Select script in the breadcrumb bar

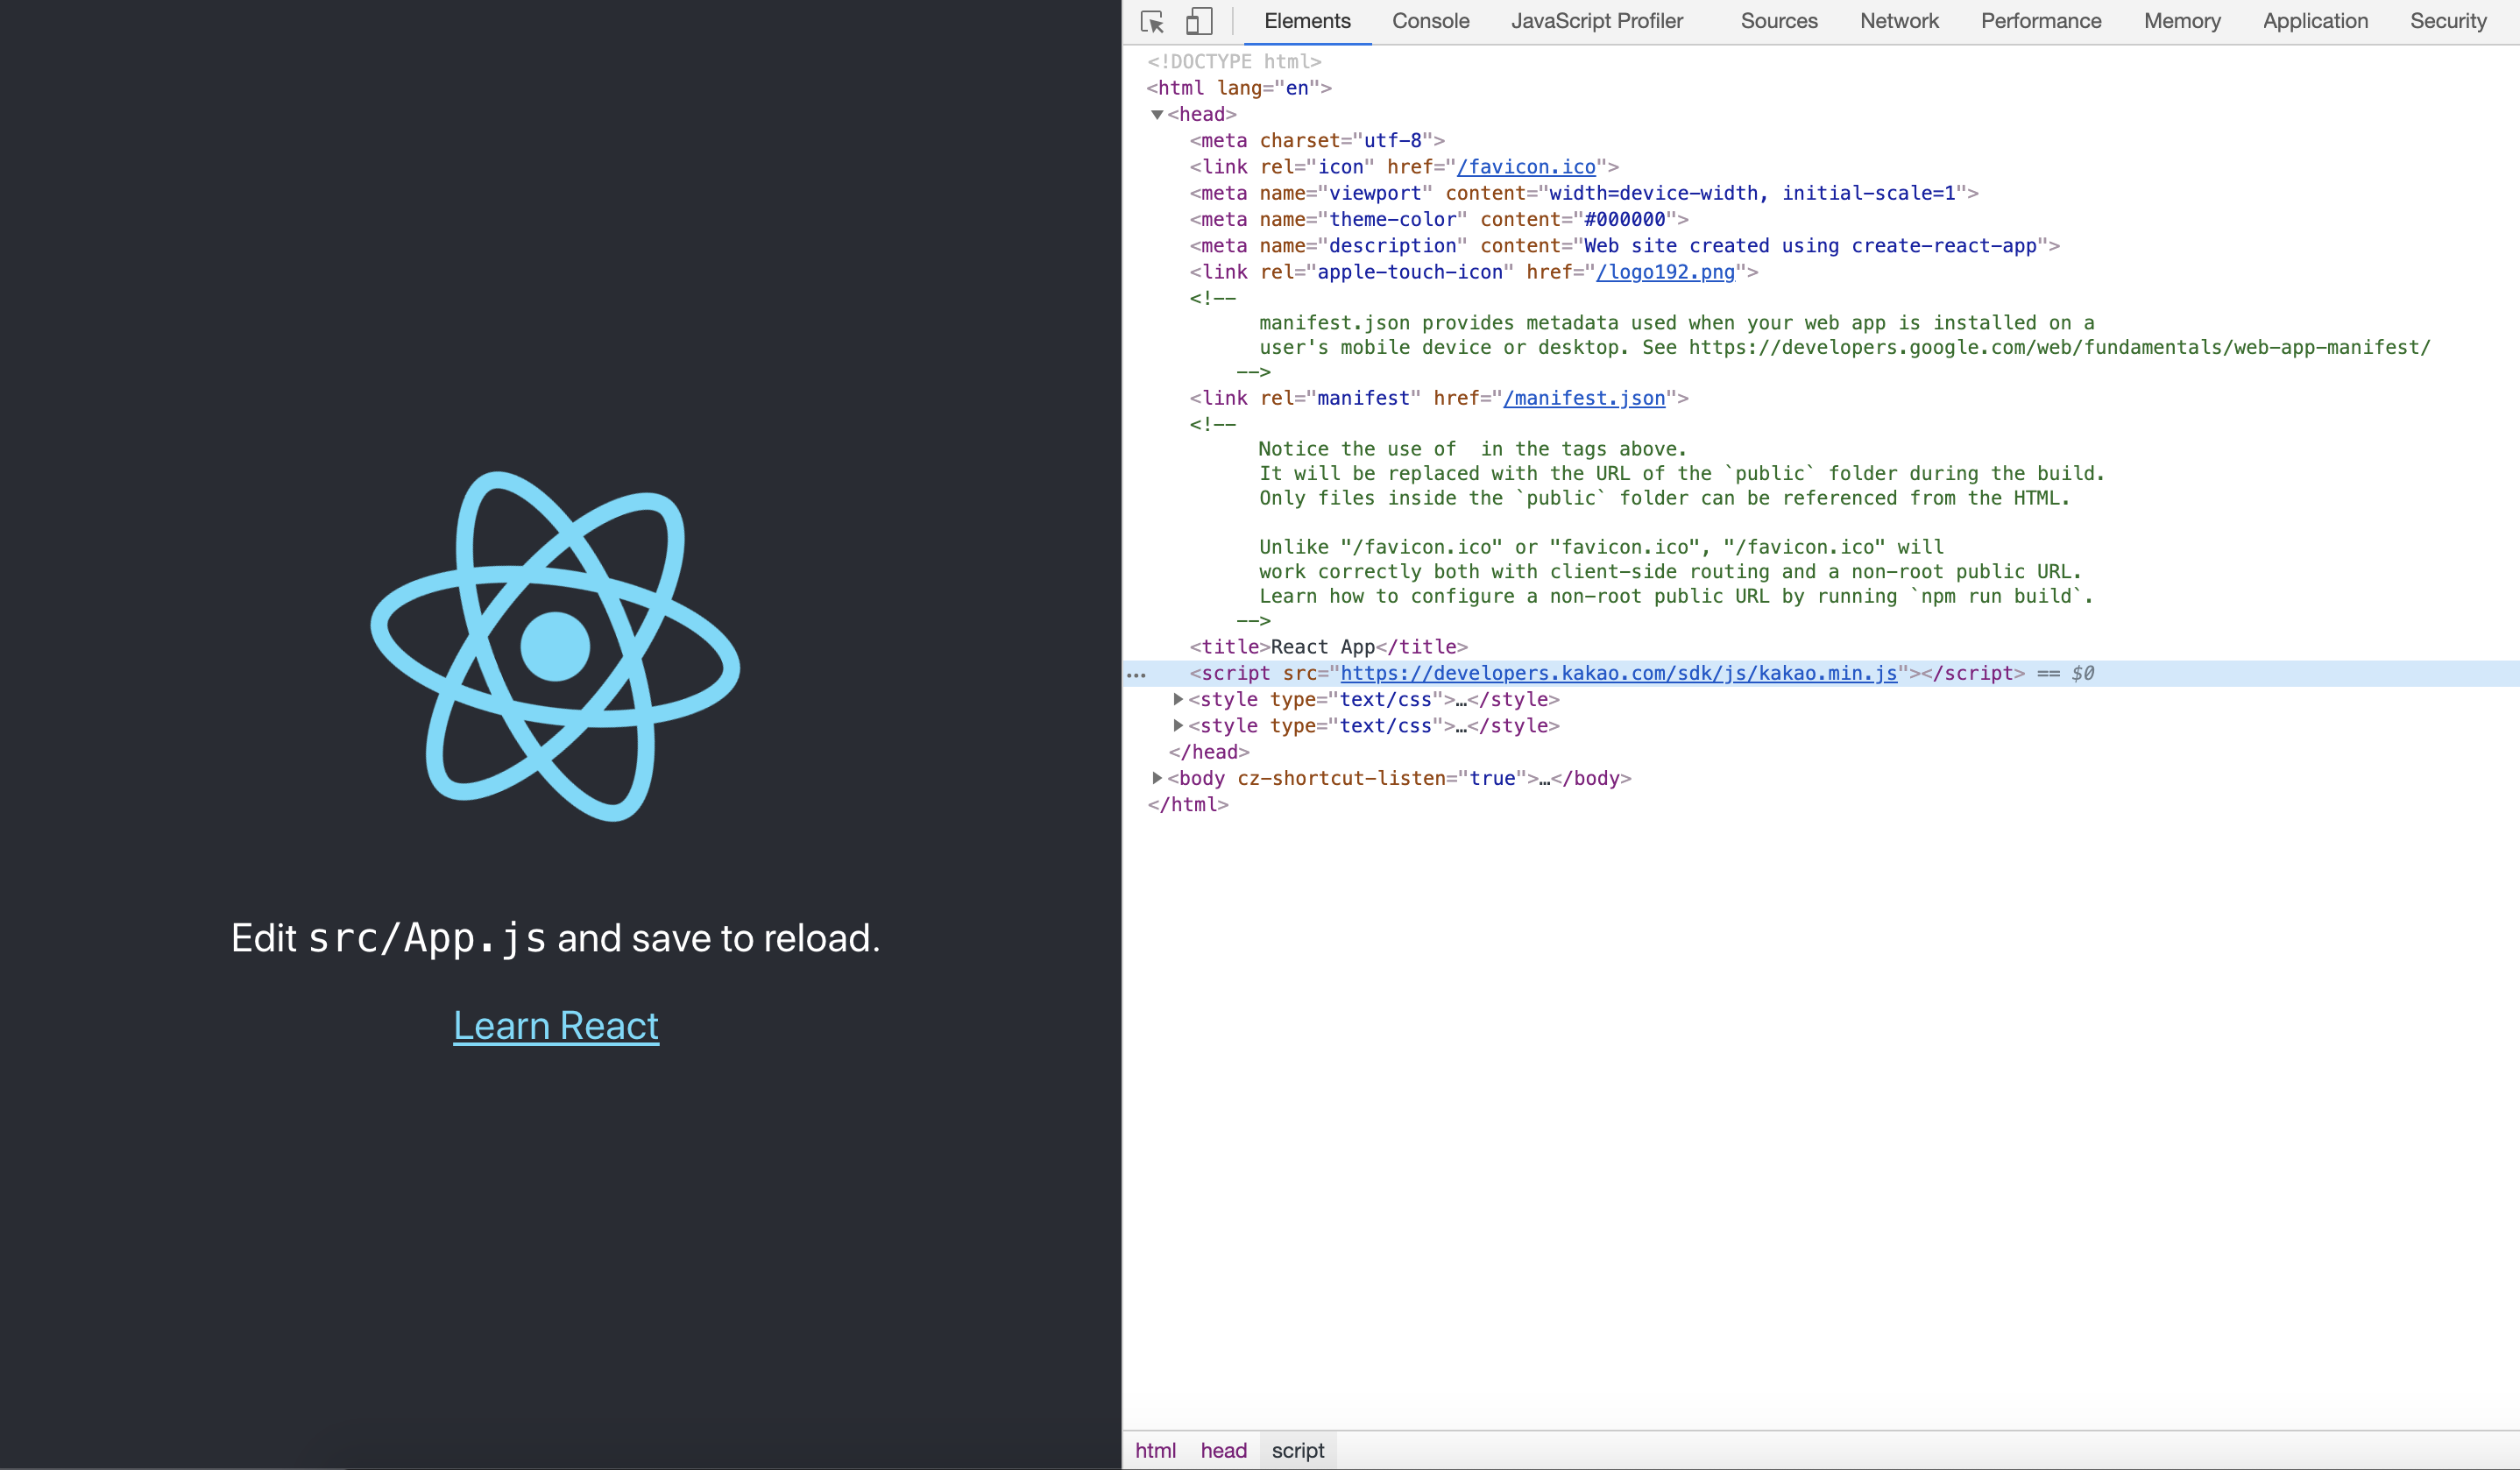click(1298, 1450)
